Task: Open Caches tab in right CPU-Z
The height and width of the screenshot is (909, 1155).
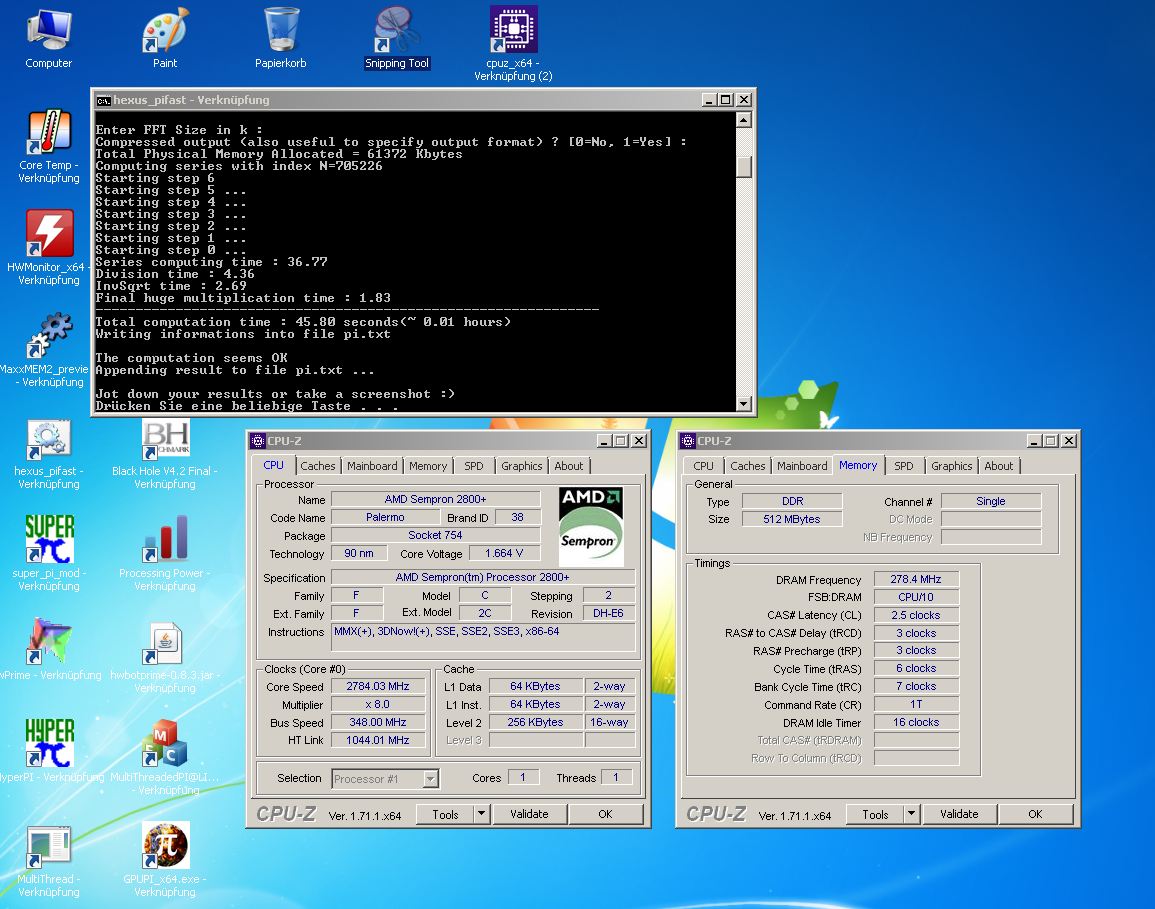Action: point(748,466)
